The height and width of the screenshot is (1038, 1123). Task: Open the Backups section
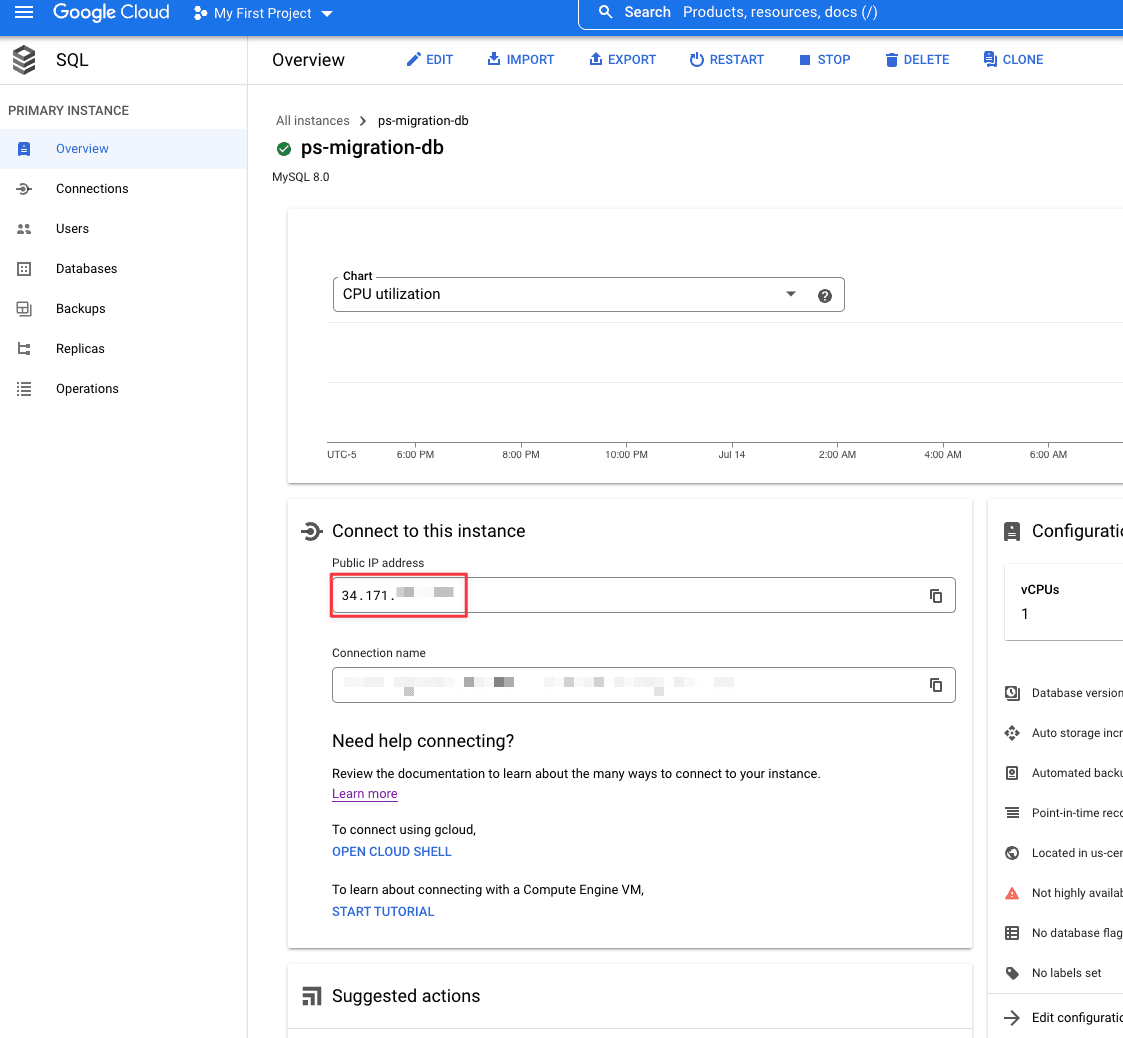80,309
